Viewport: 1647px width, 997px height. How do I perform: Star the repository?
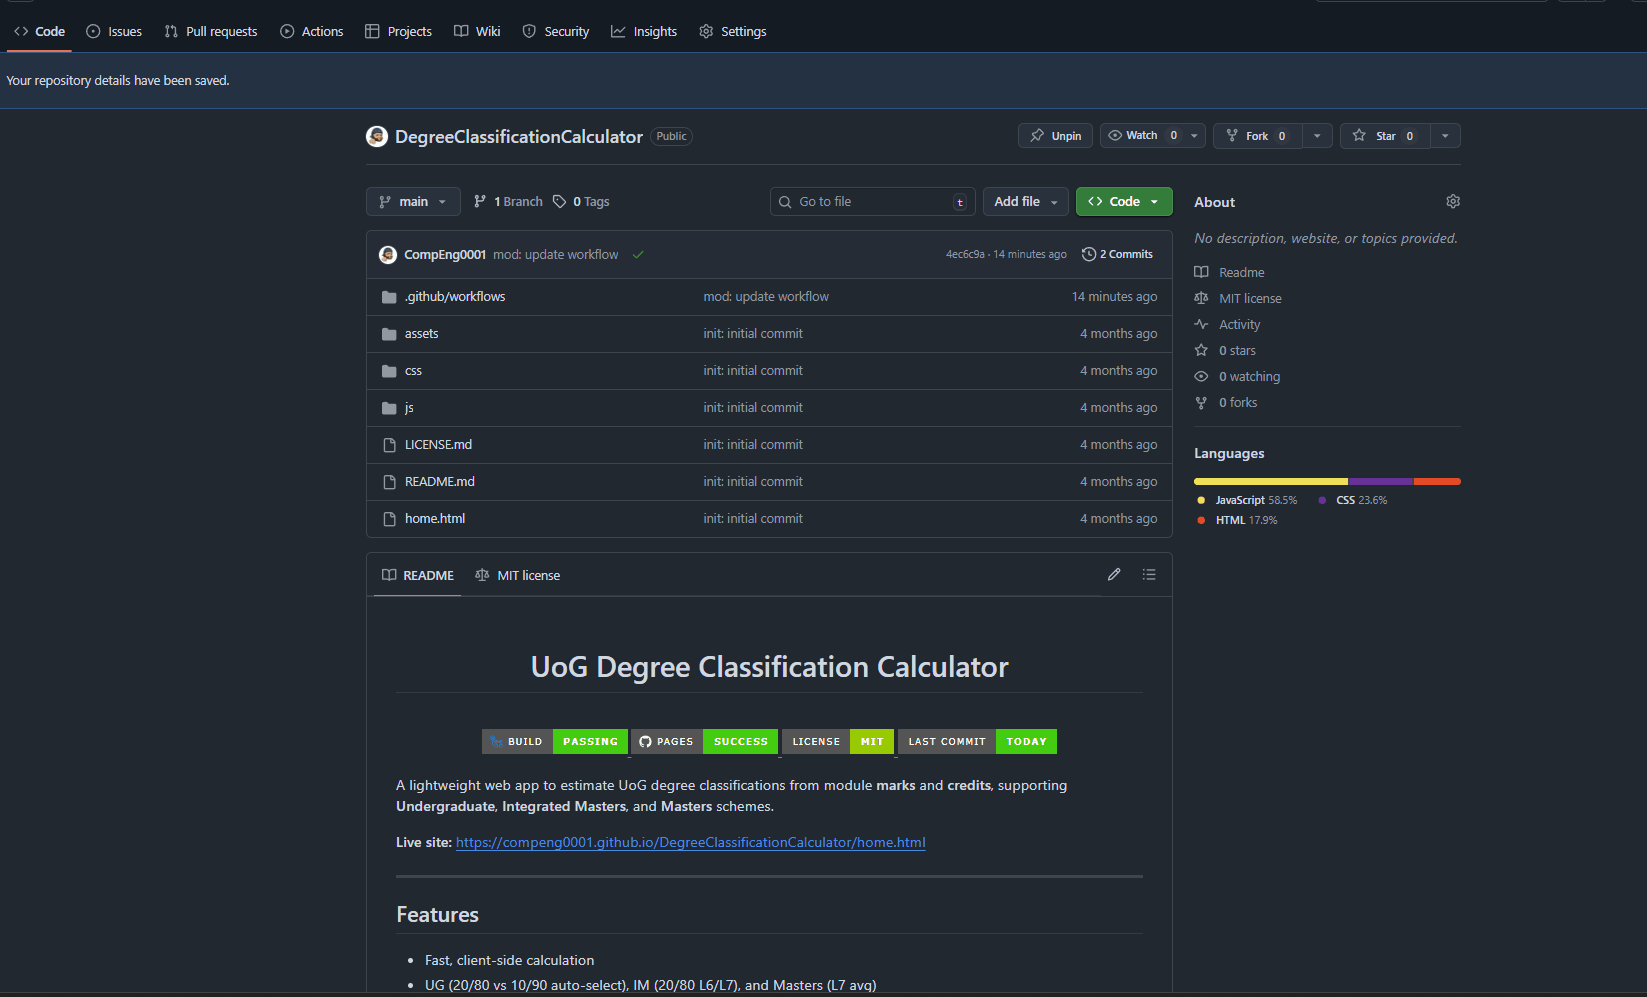click(x=1385, y=136)
